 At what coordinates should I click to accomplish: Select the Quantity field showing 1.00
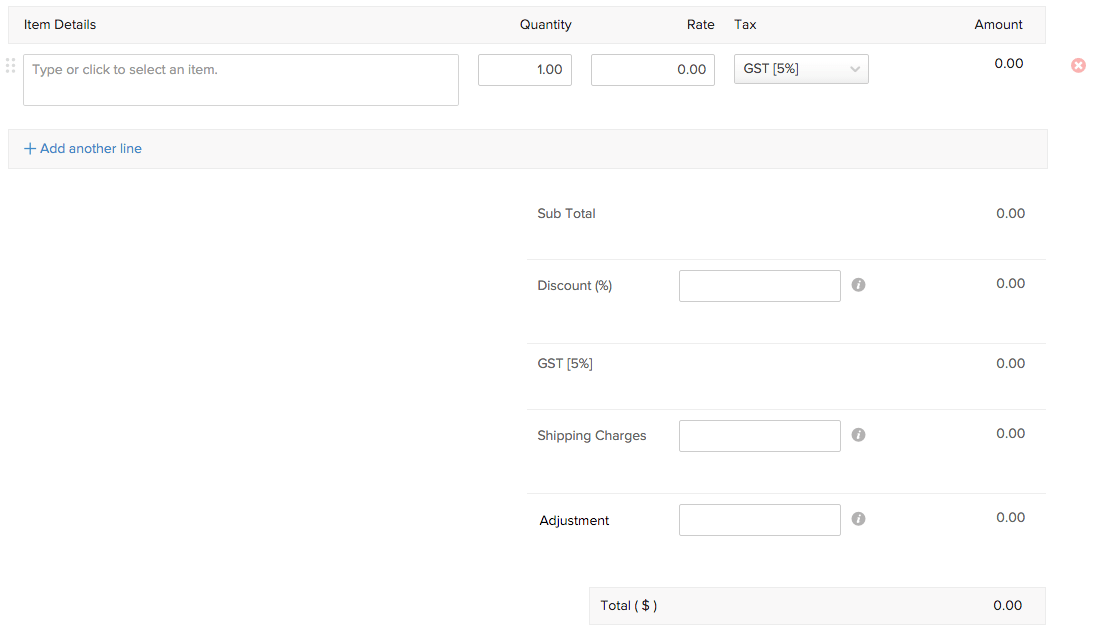click(x=524, y=69)
